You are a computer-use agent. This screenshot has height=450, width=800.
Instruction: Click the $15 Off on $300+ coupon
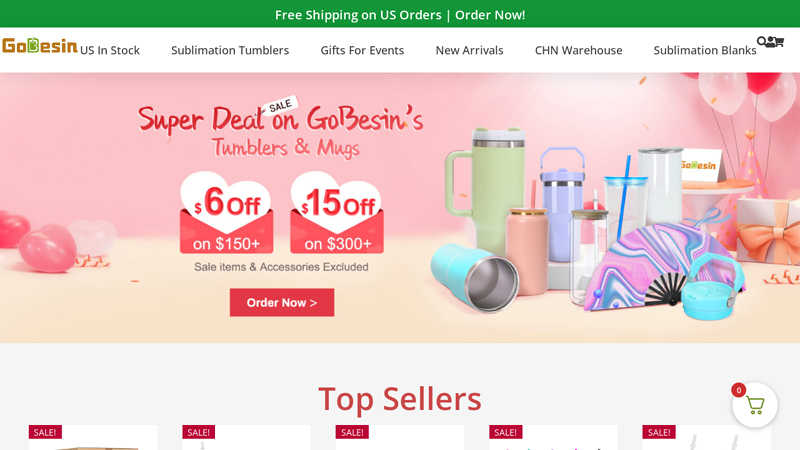337,213
